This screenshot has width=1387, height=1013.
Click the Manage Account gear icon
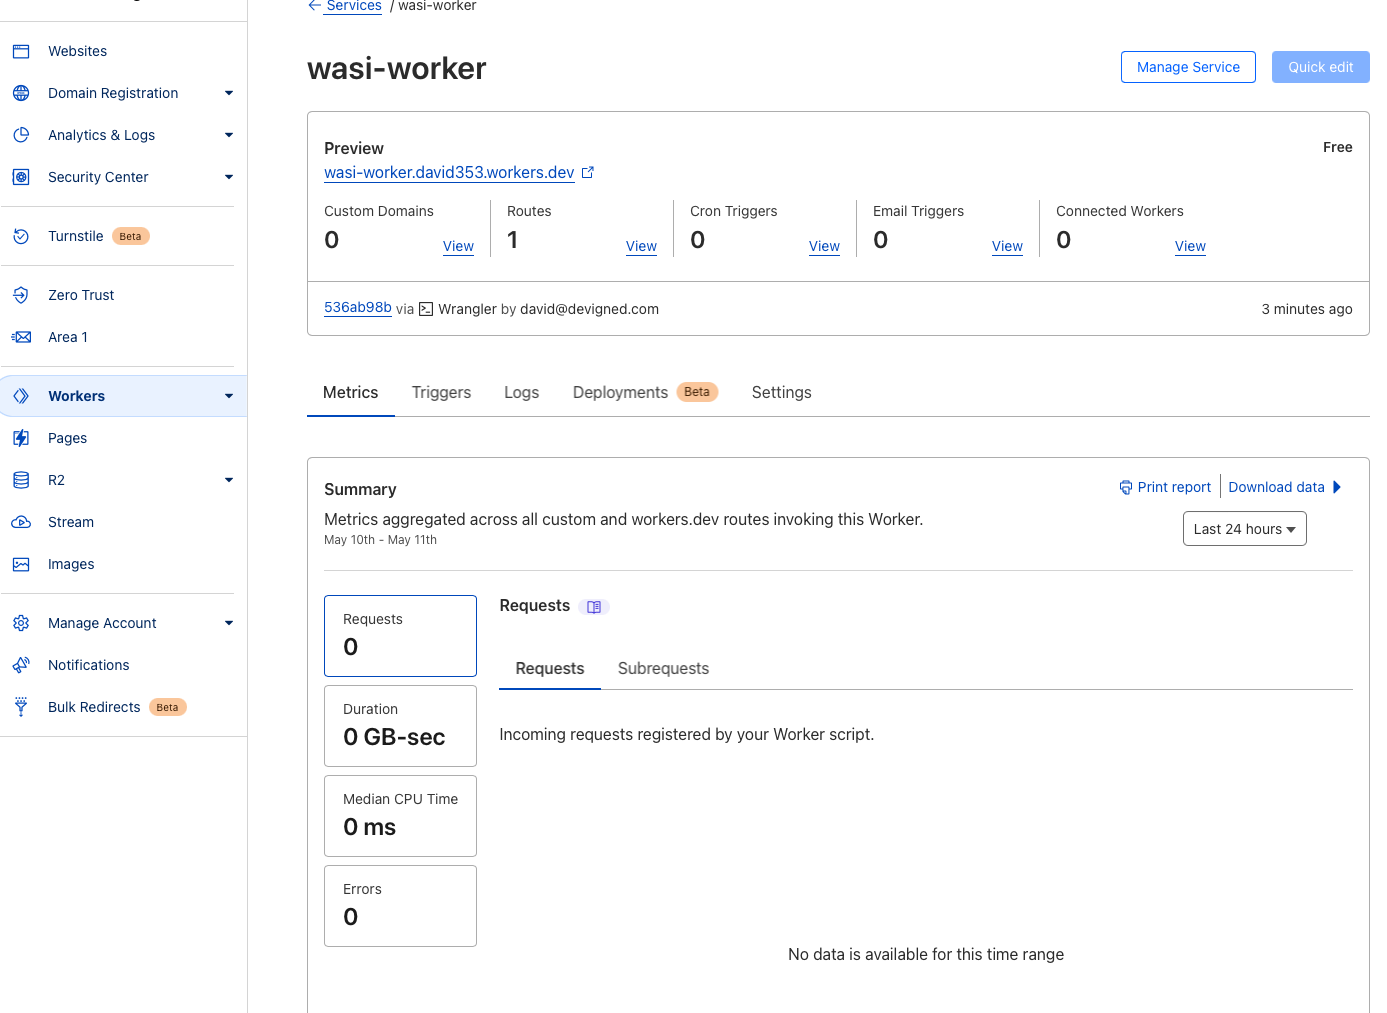(21, 623)
